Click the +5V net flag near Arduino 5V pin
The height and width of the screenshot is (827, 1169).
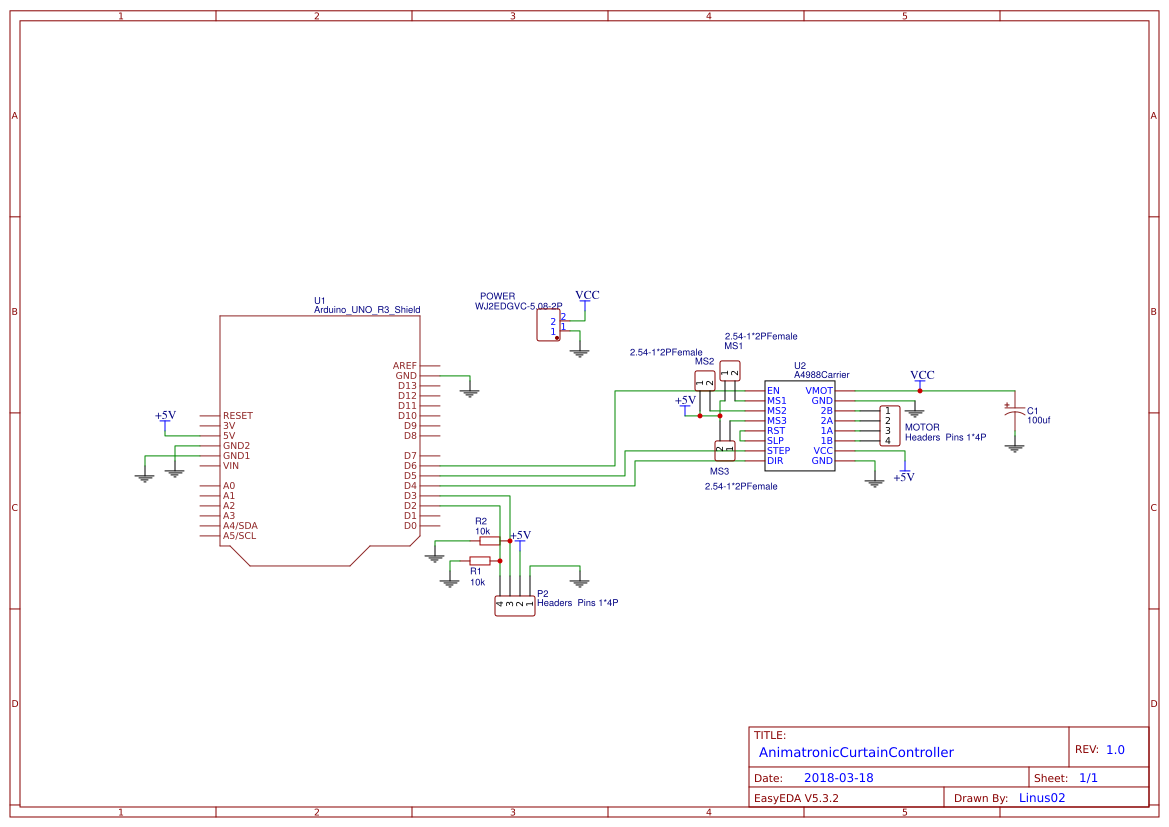165,418
